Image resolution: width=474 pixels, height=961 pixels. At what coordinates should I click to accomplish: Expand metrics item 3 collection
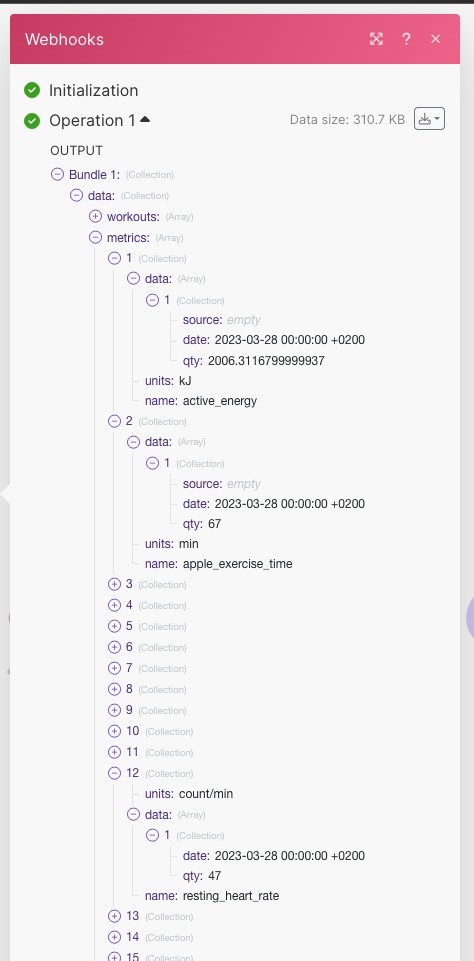pos(114,584)
